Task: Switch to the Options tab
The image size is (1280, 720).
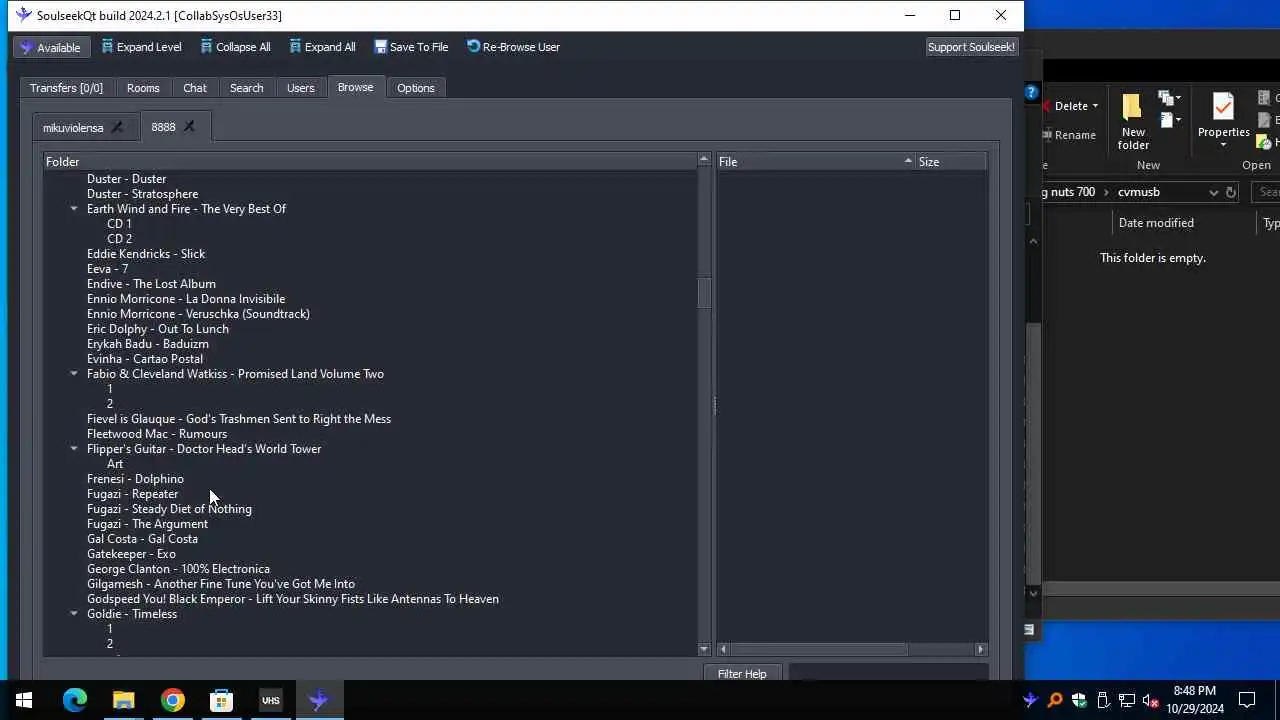Action: click(416, 88)
